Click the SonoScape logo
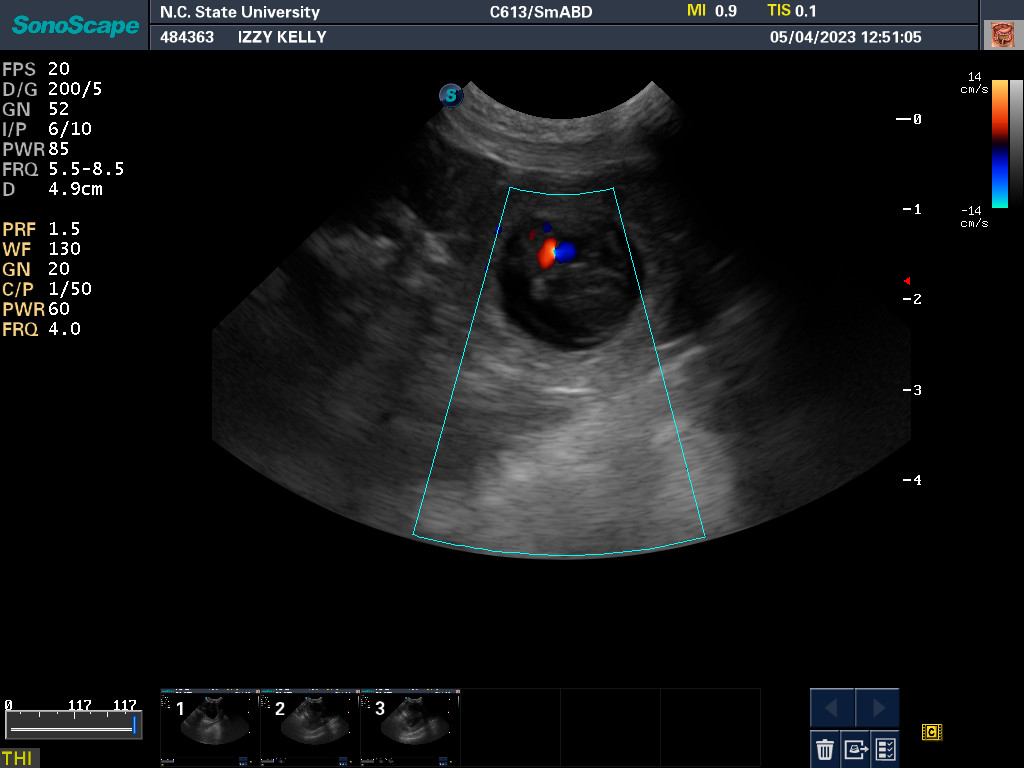The height and width of the screenshot is (768, 1024). [76, 25]
